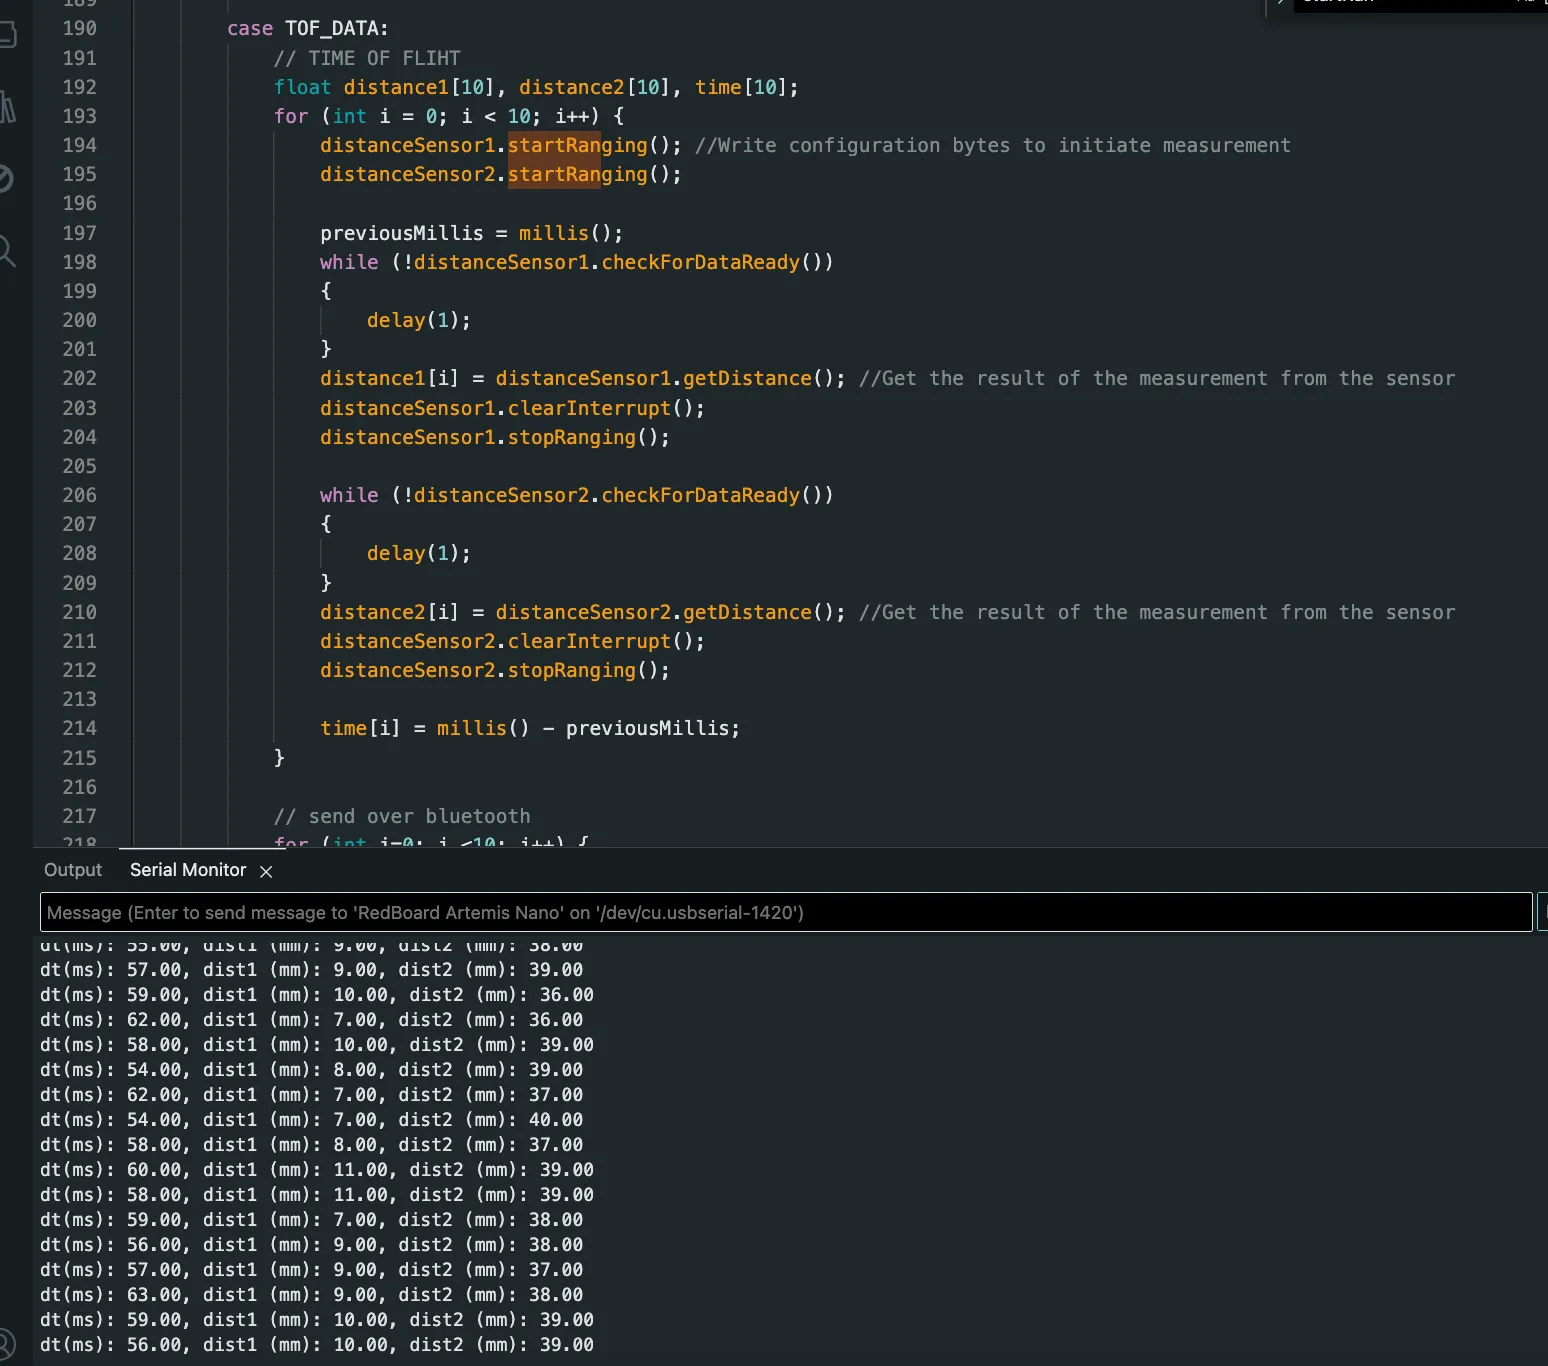Click highlighted startRanging on distanceSensor2 line
The width and height of the screenshot is (1548, 1366).
577,174
